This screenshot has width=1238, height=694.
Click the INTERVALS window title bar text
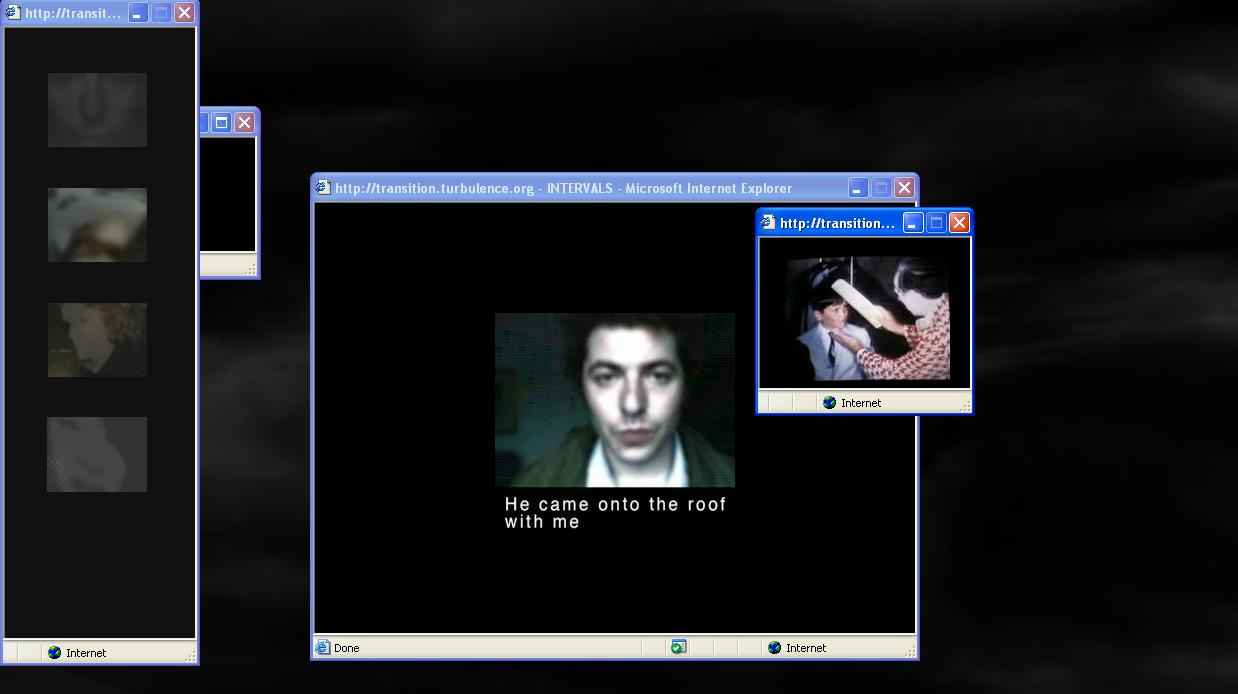pyautogui.click(x=564, y=188)
